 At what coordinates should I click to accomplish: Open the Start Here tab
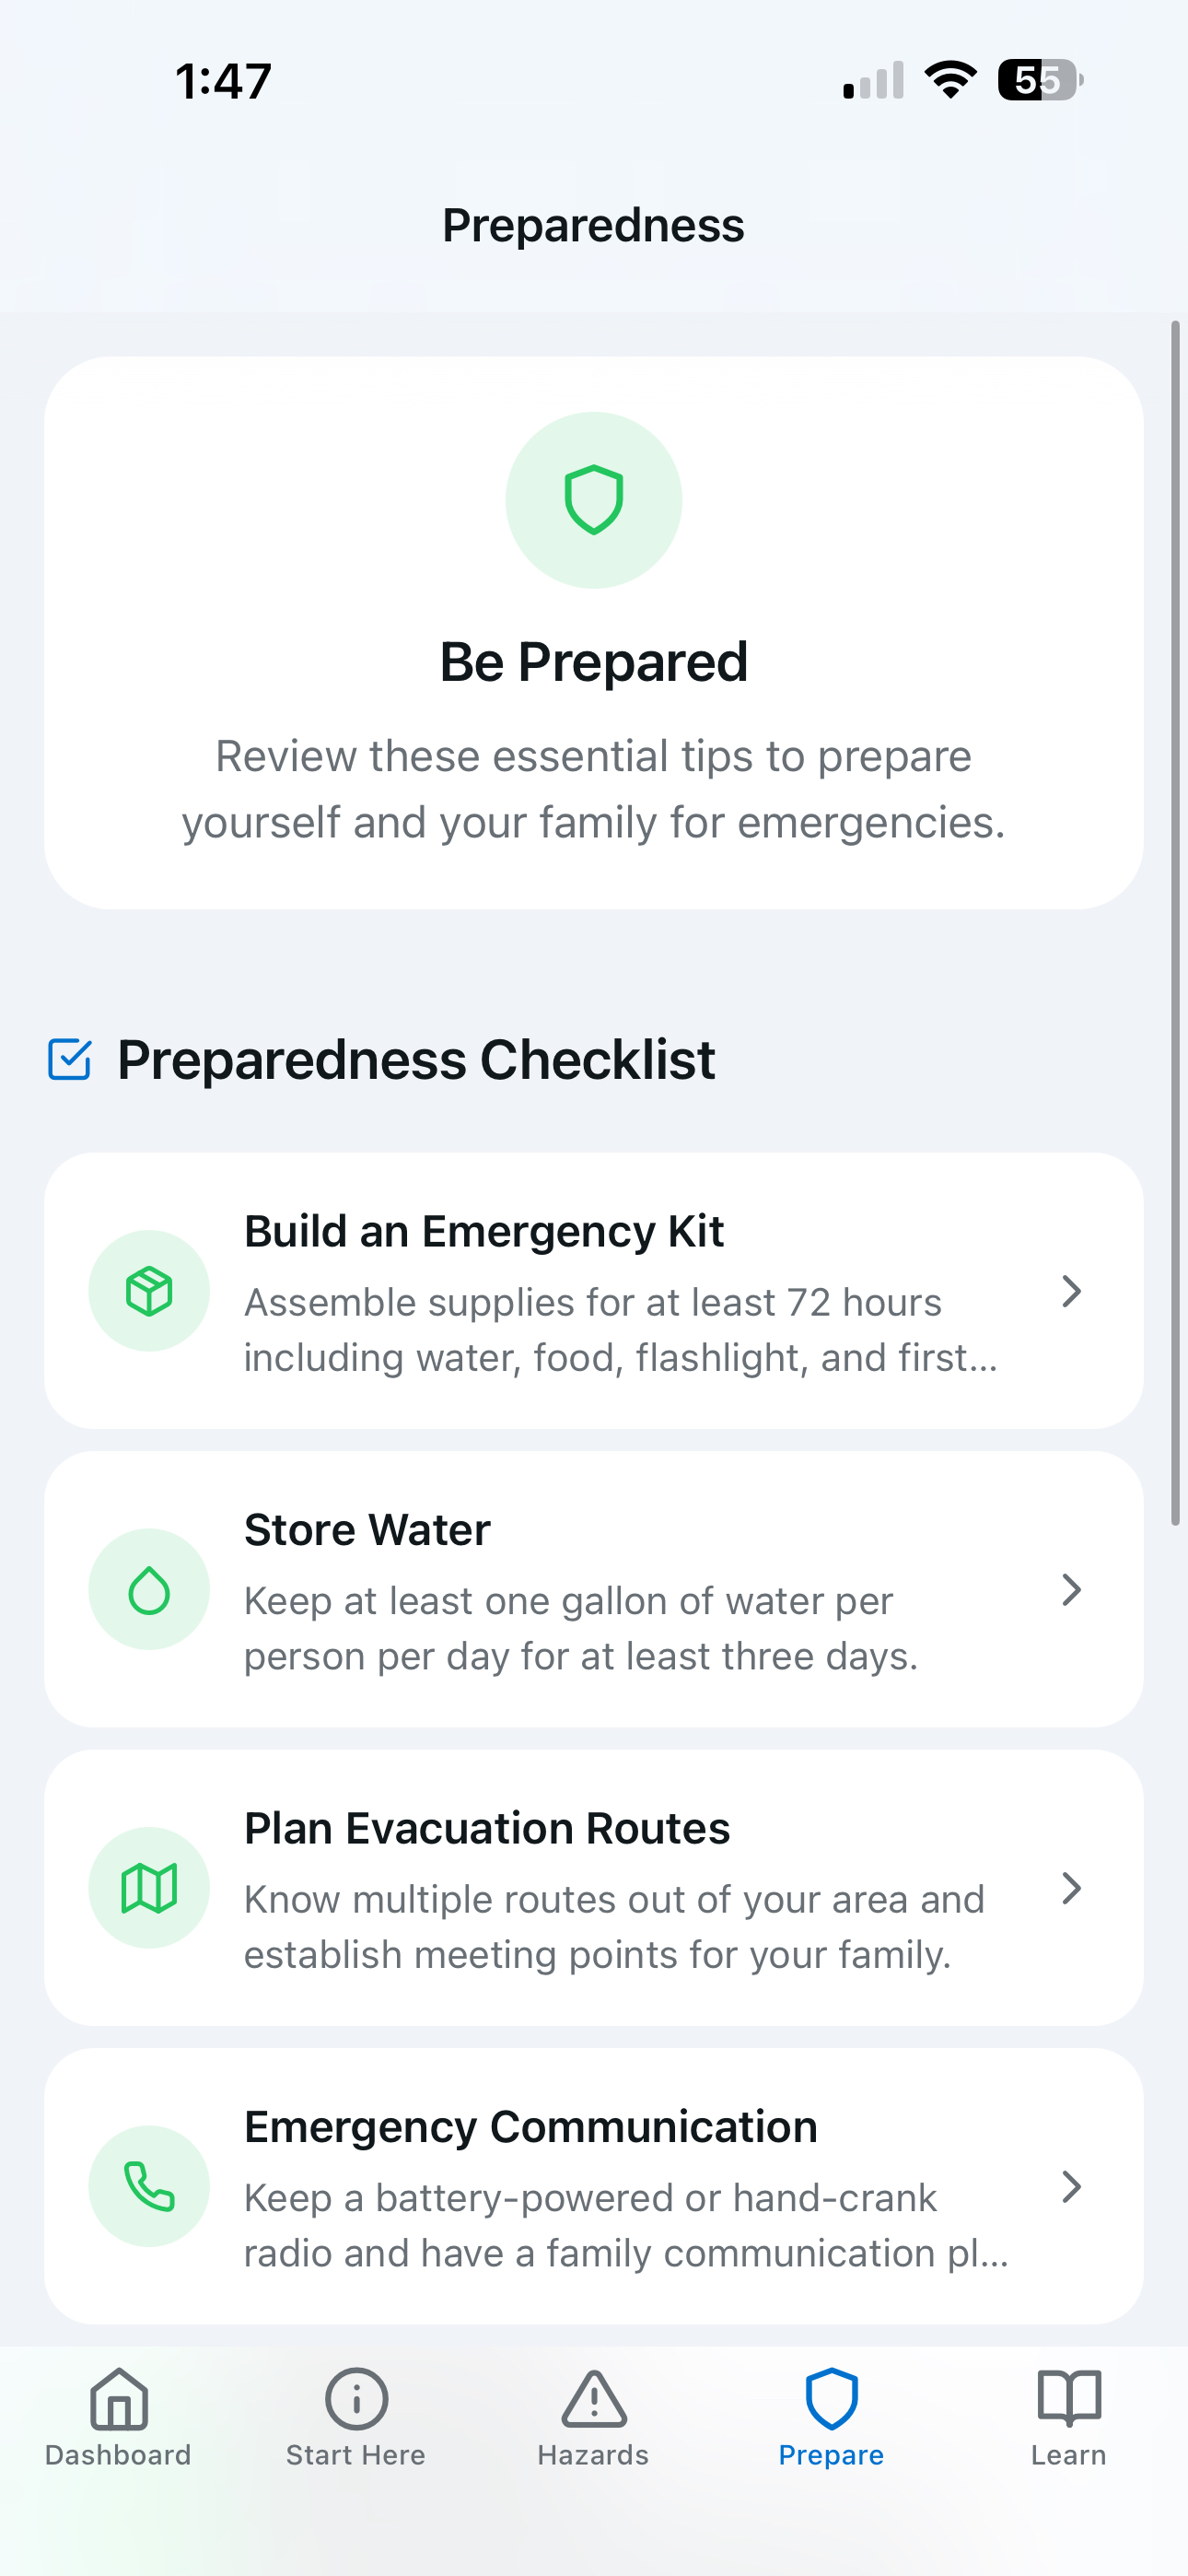356,2417
